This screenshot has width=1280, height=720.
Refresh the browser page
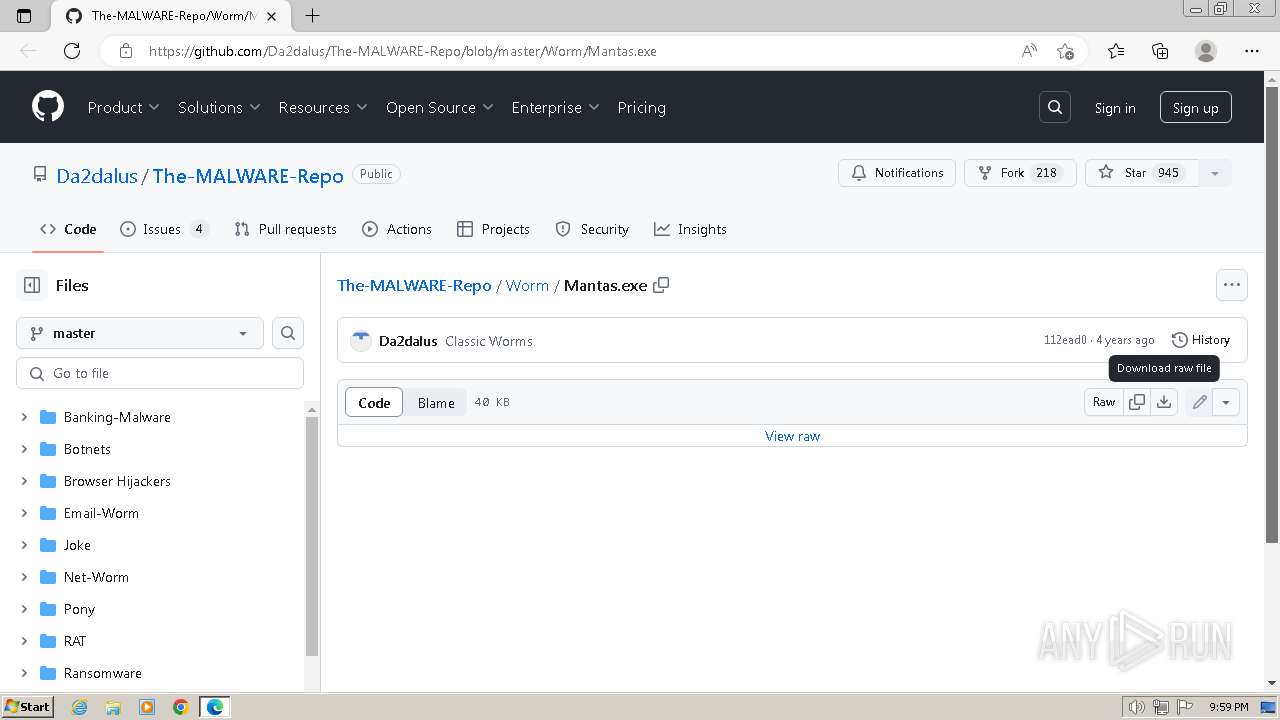pyautogui.click(x=72, y=51)
